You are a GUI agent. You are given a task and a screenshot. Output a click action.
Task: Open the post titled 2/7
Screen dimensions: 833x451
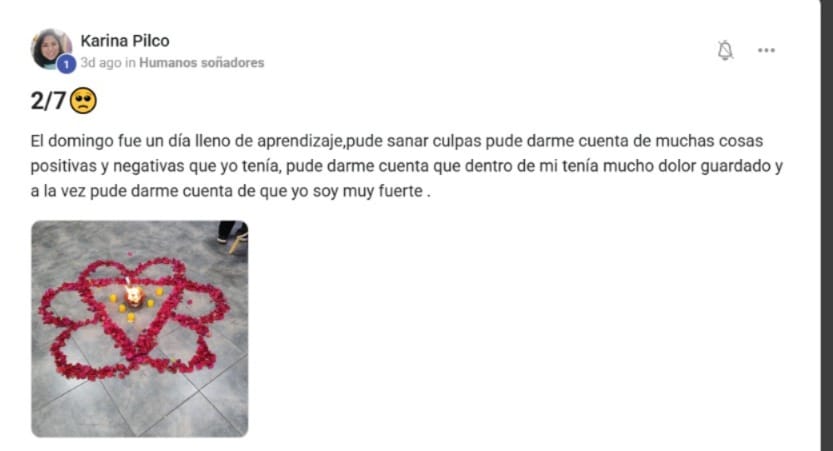[x=48, y=101]
